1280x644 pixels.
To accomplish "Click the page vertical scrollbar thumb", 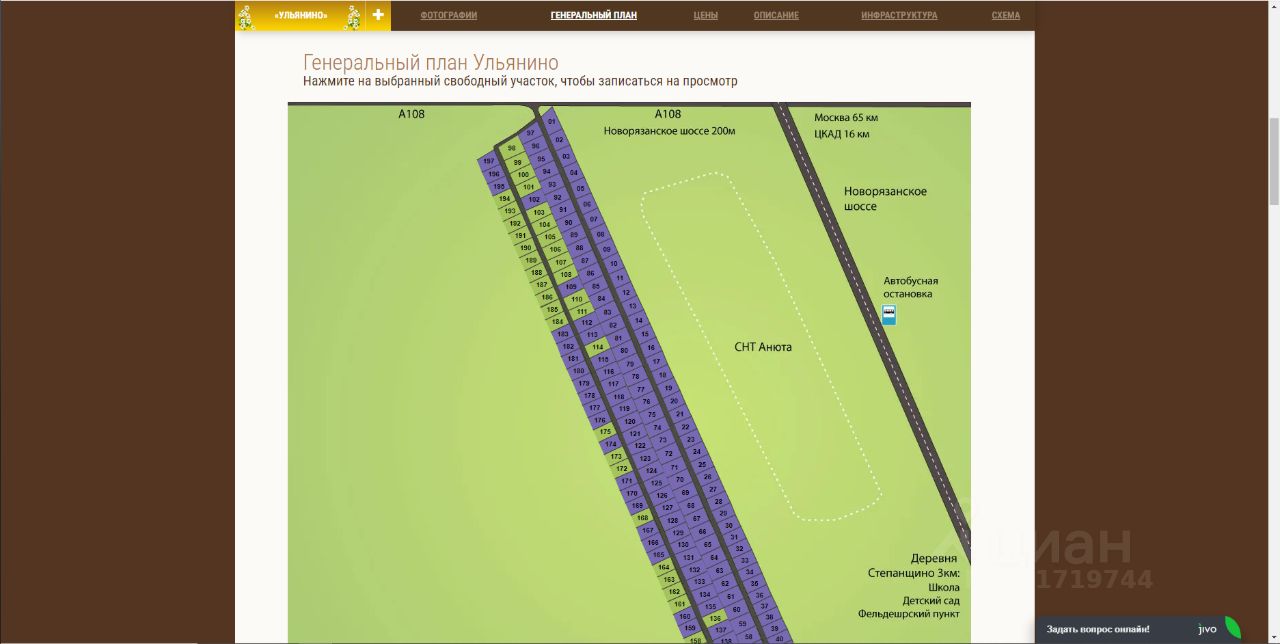I will 1273,160.
